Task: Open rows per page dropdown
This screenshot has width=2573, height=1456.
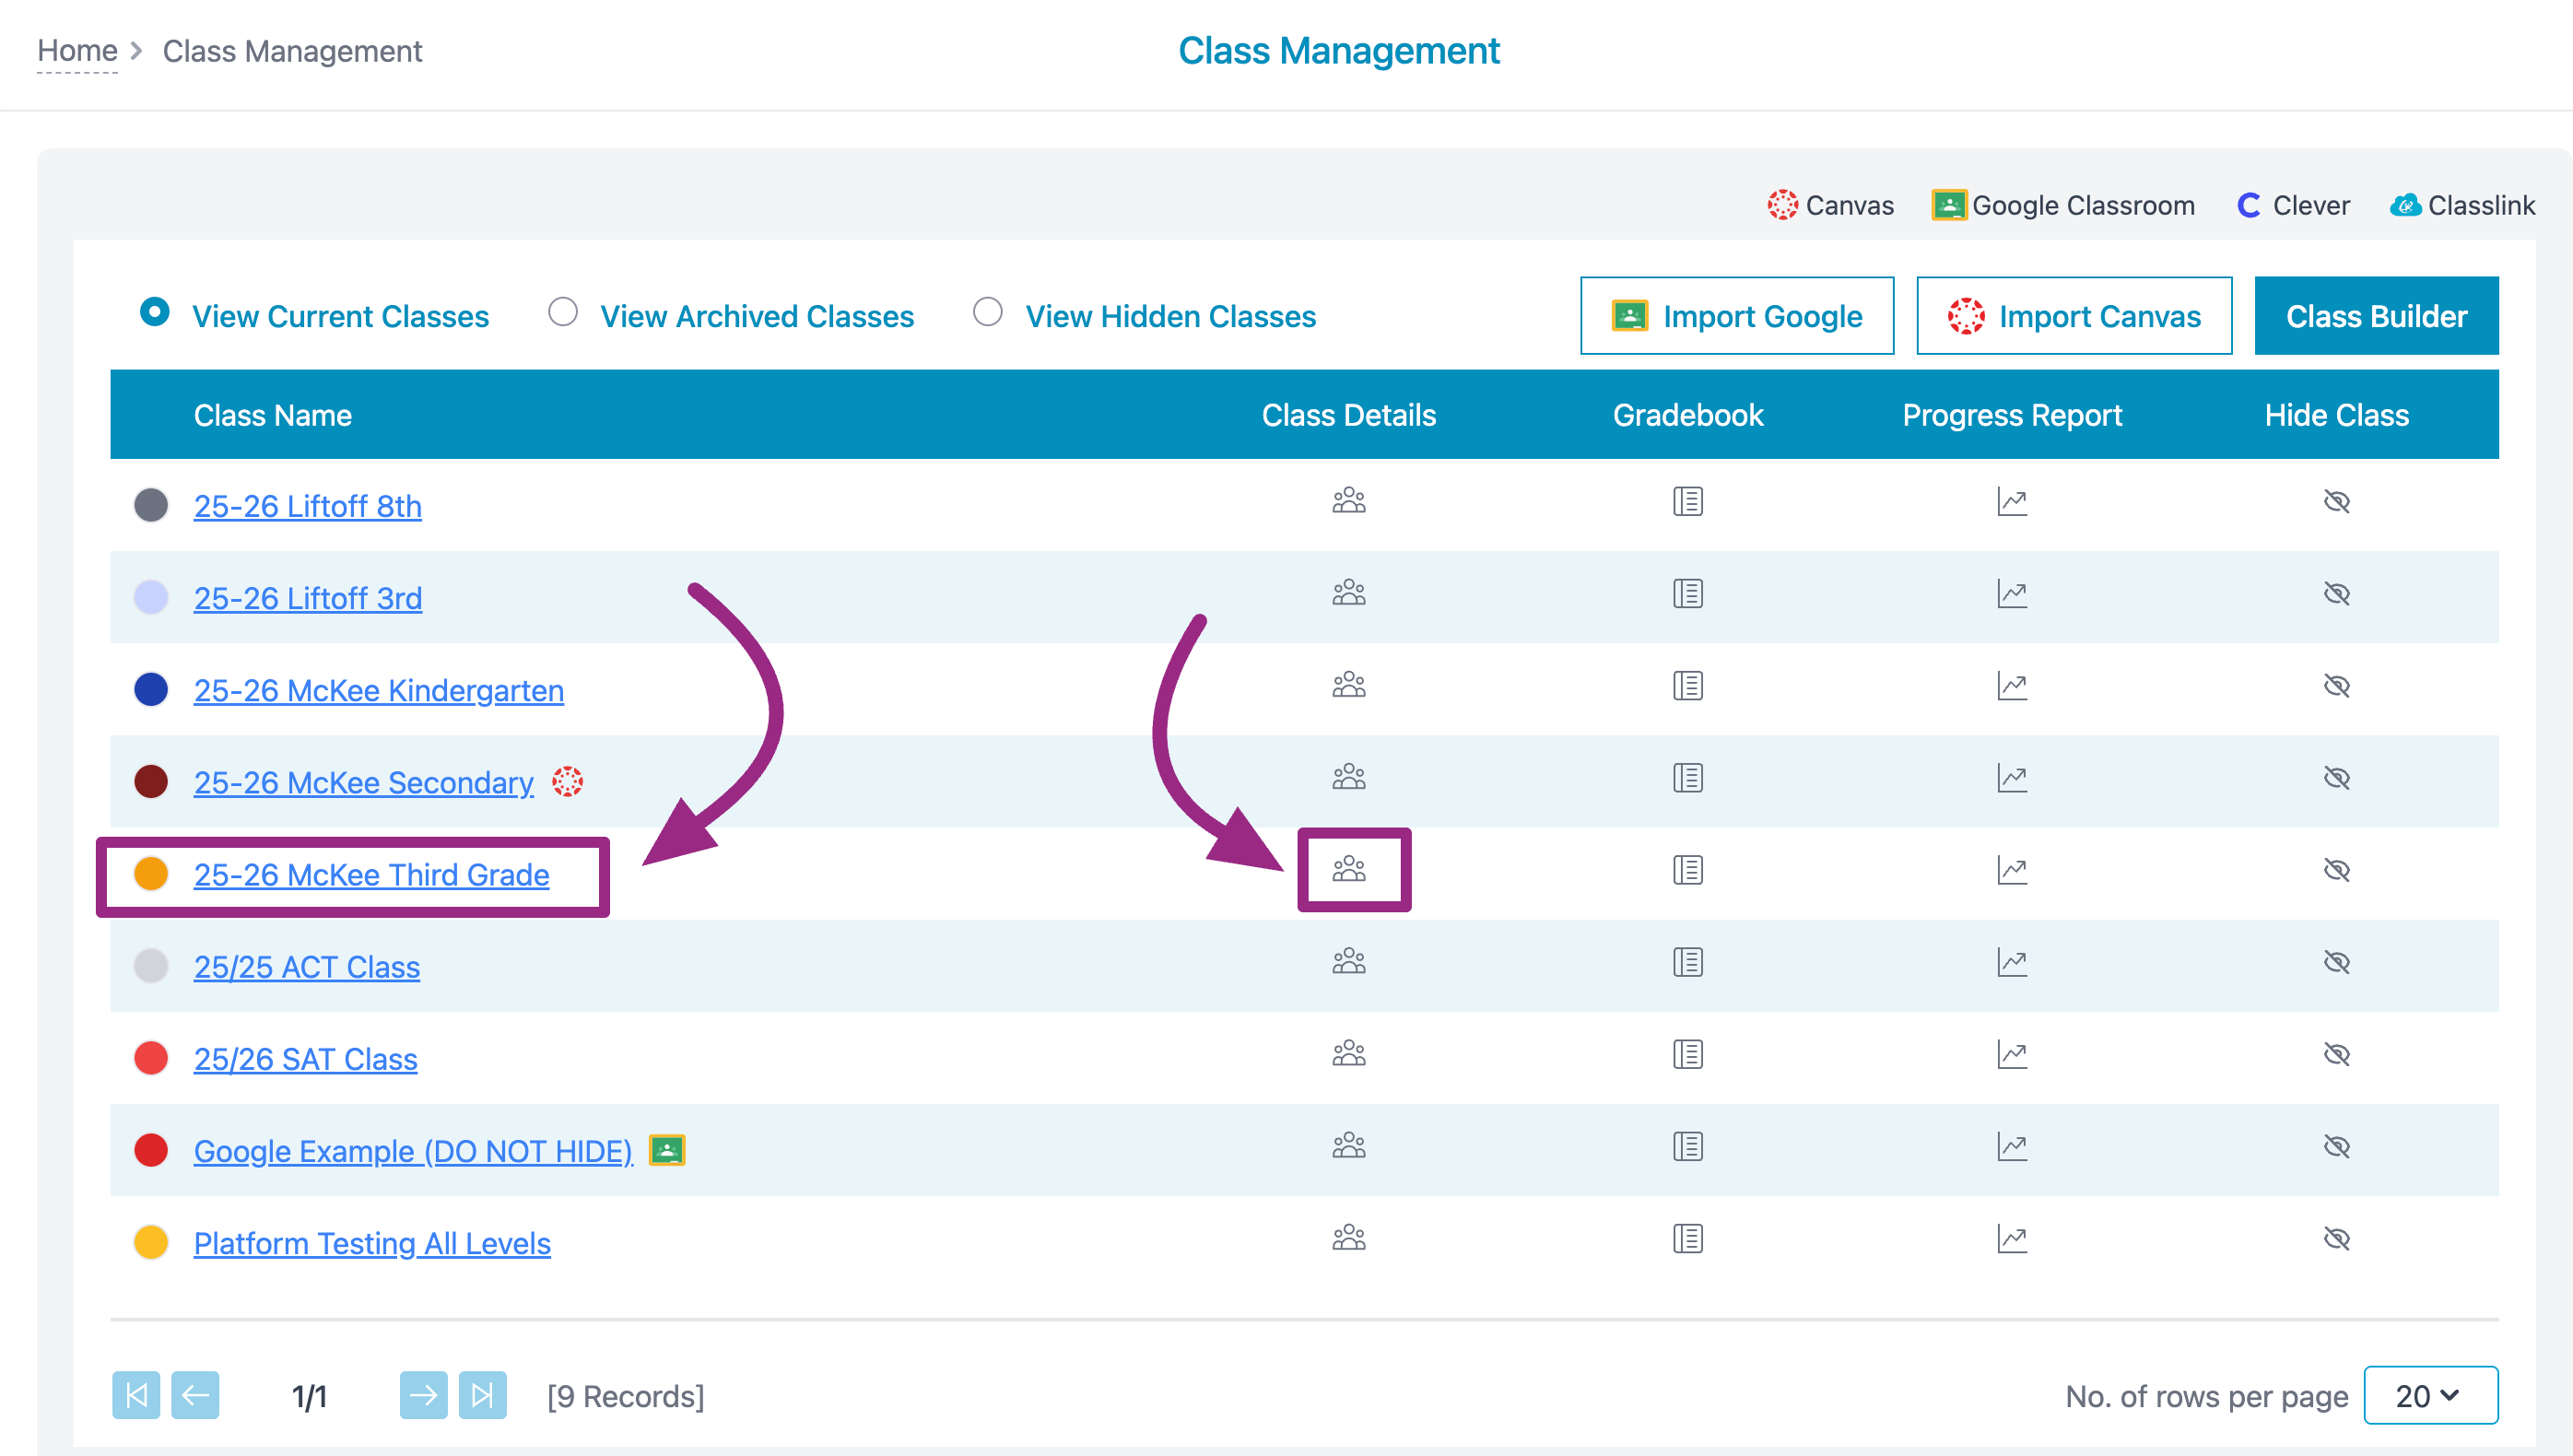Action: tap(2429, 1395)
